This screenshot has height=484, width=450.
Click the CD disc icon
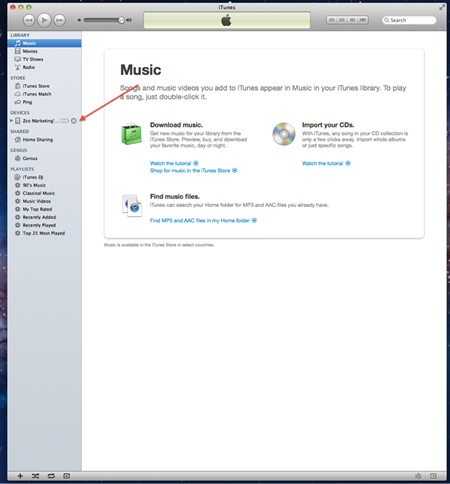pyautogui.click(x=284, y=134)
